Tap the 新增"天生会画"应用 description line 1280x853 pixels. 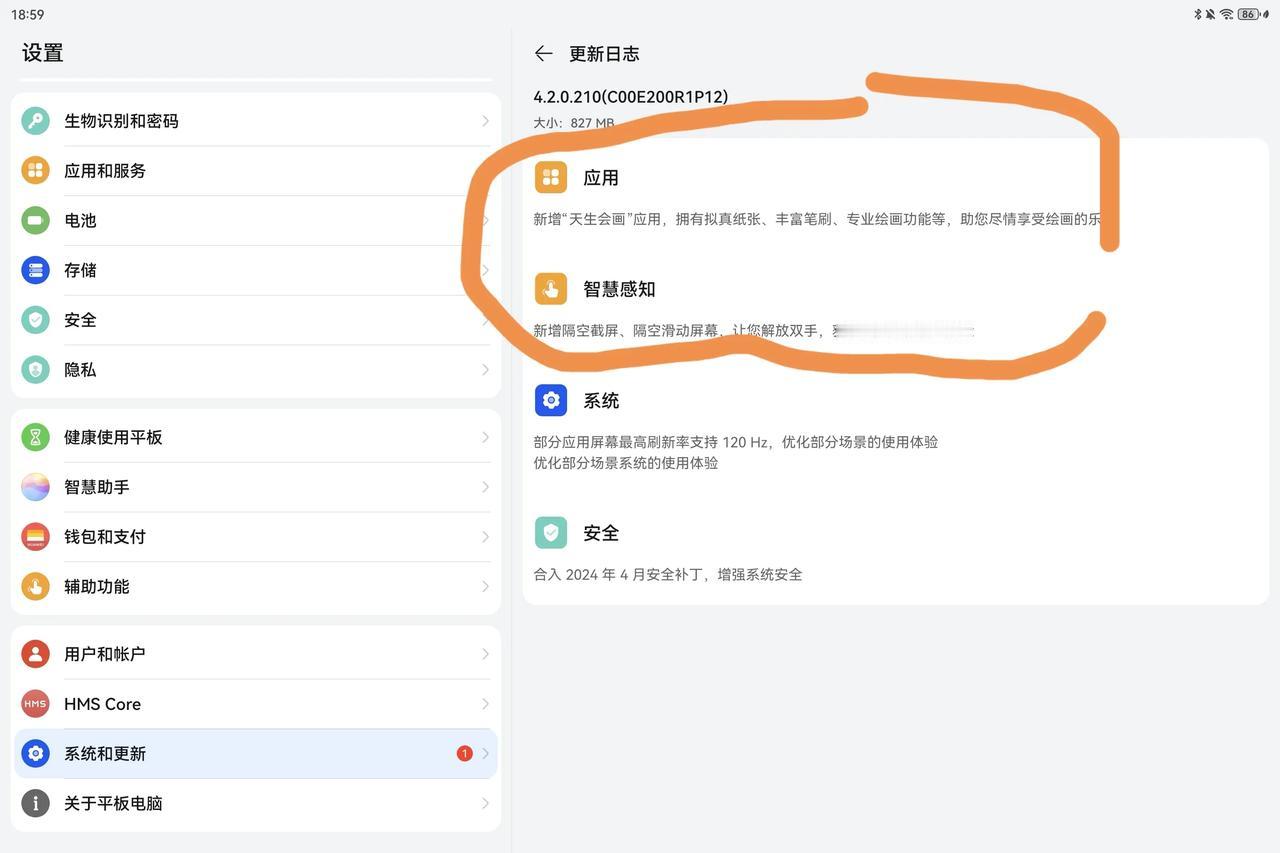point(817,219)
